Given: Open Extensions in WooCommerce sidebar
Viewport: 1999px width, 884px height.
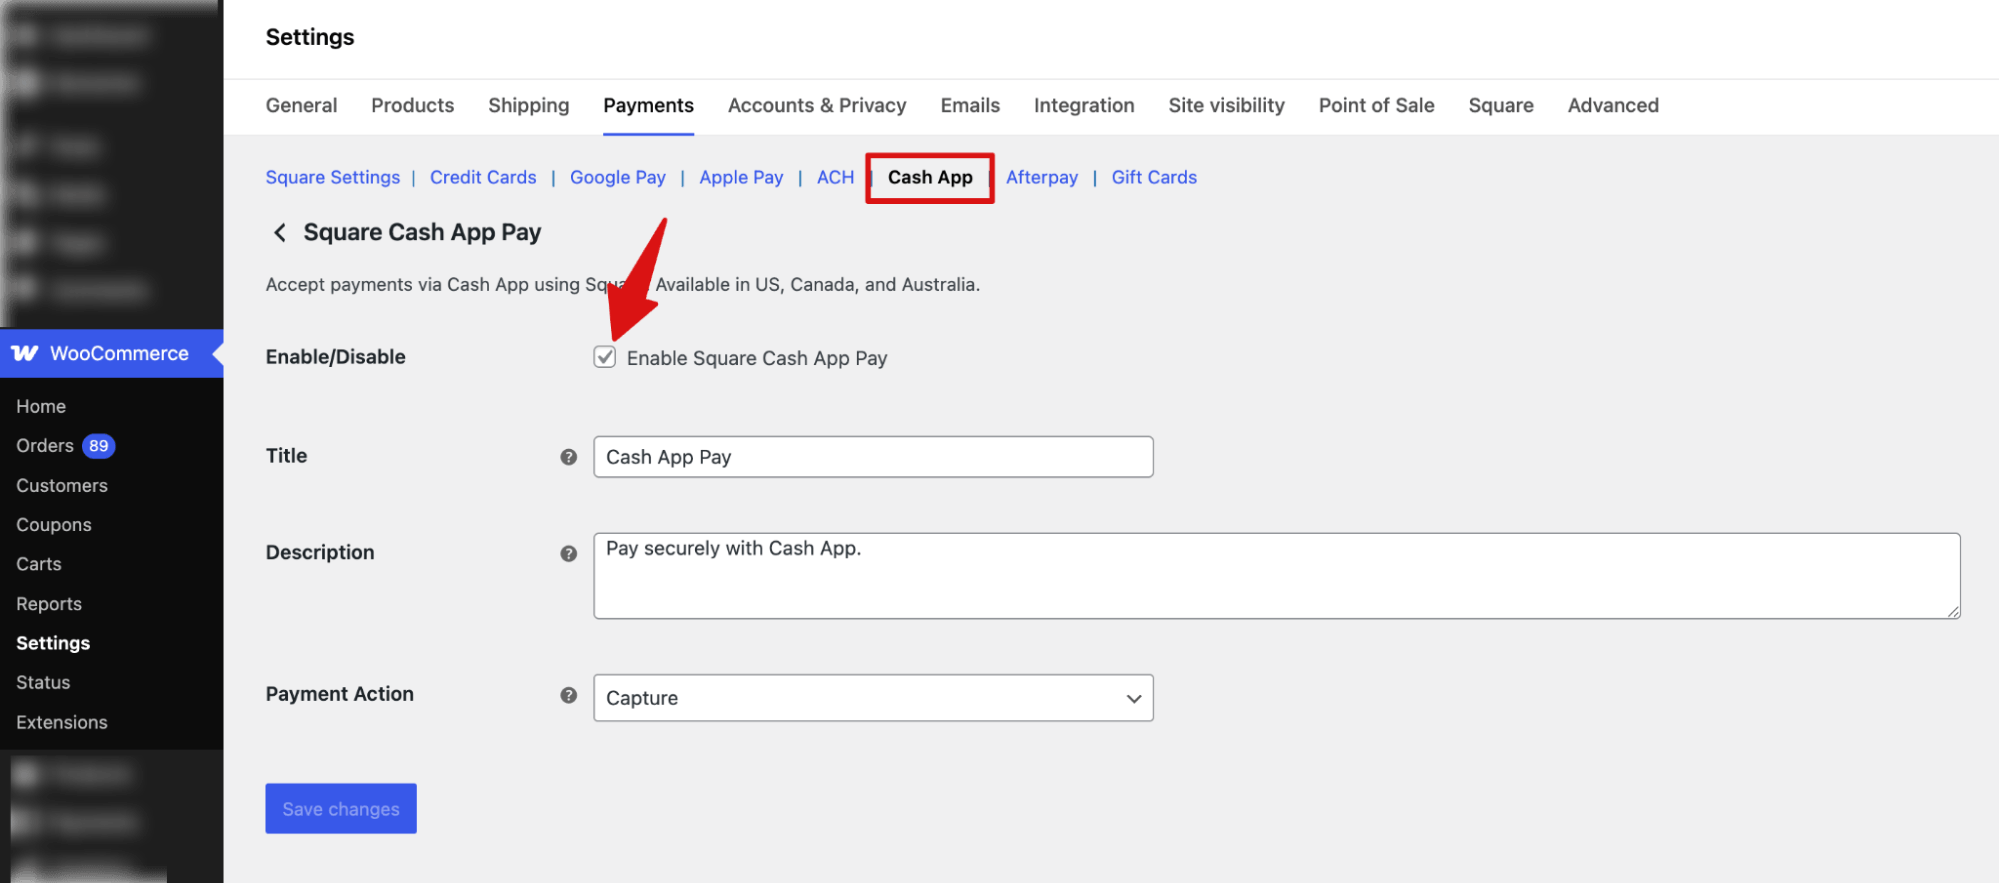Looking at the screenshot, I should 62,722.
